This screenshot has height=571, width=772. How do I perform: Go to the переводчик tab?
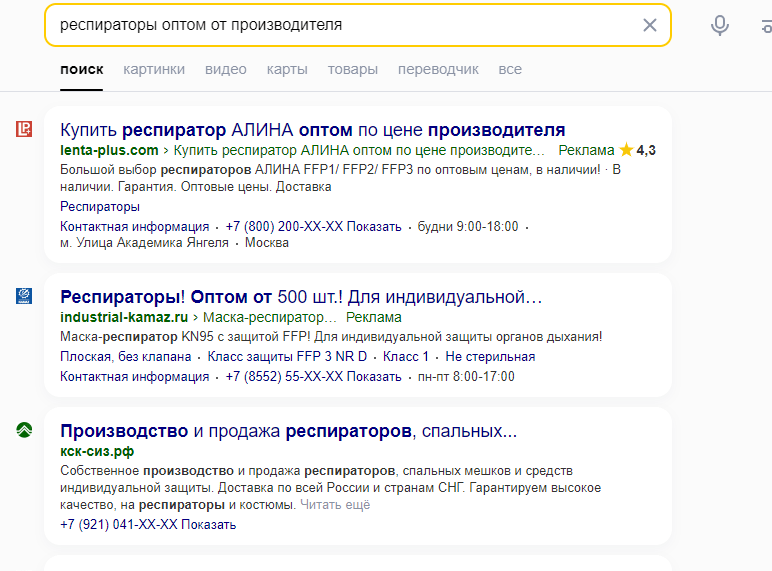[438, 69]
